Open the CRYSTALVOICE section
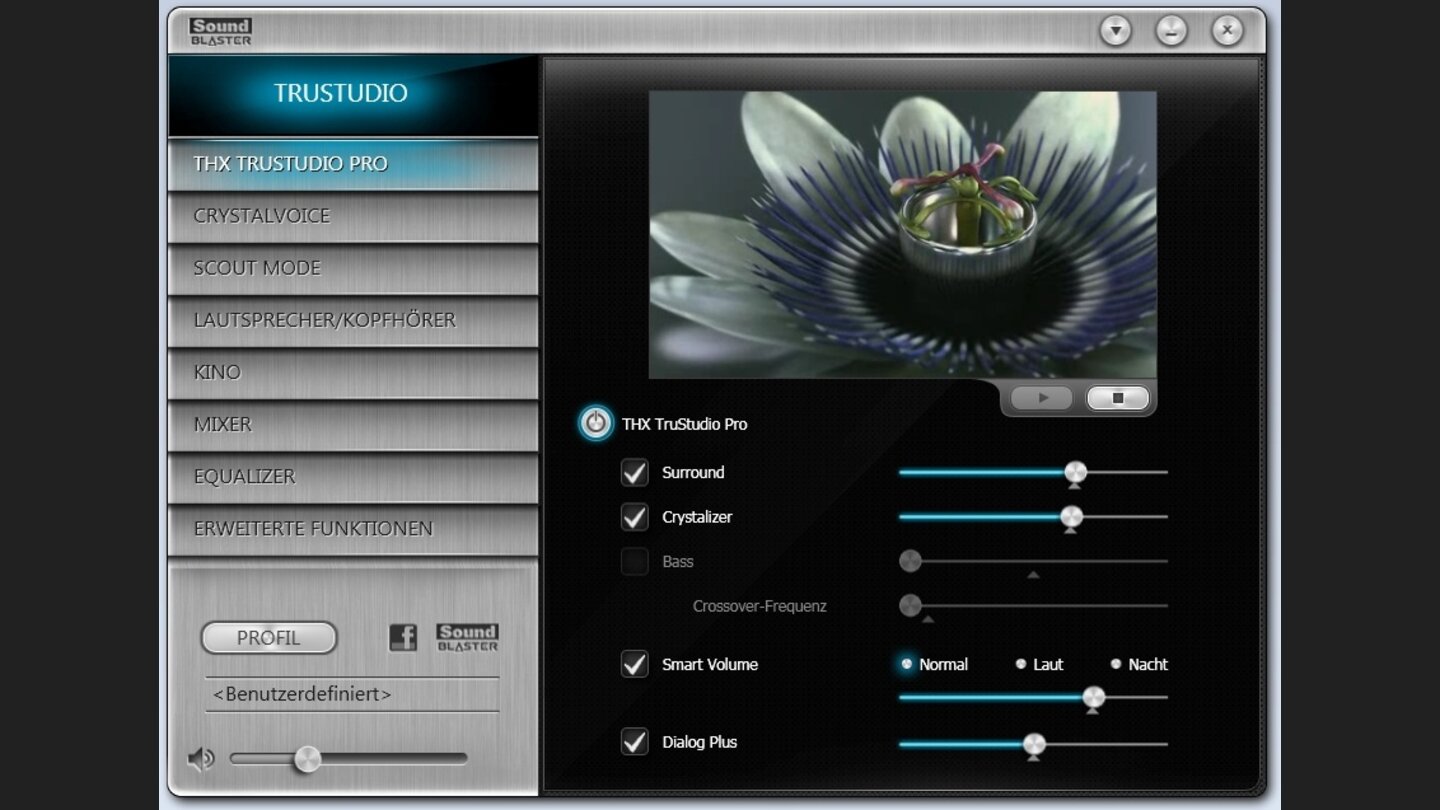Viewport: 1440px width, 810px height. [x=353, y=216]
